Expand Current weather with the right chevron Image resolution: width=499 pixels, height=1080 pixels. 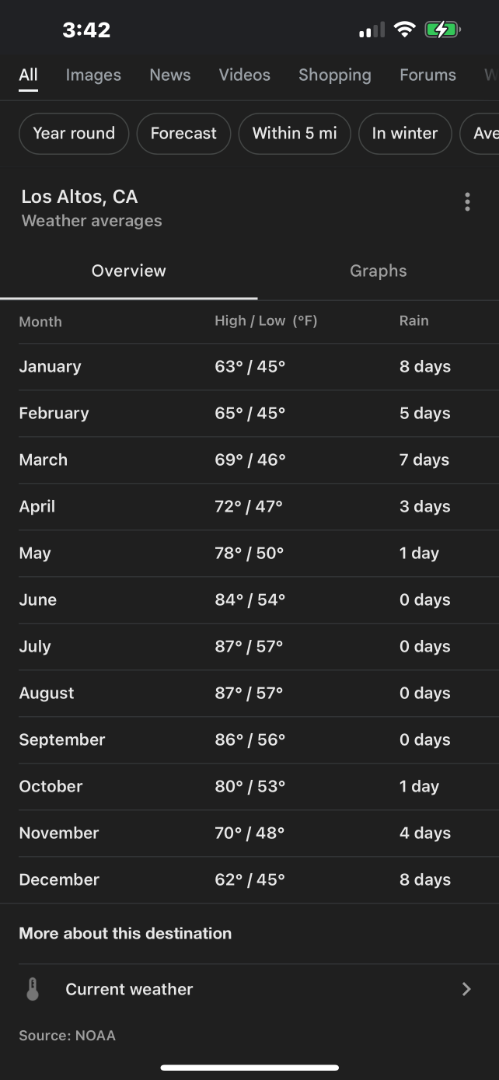467,989
